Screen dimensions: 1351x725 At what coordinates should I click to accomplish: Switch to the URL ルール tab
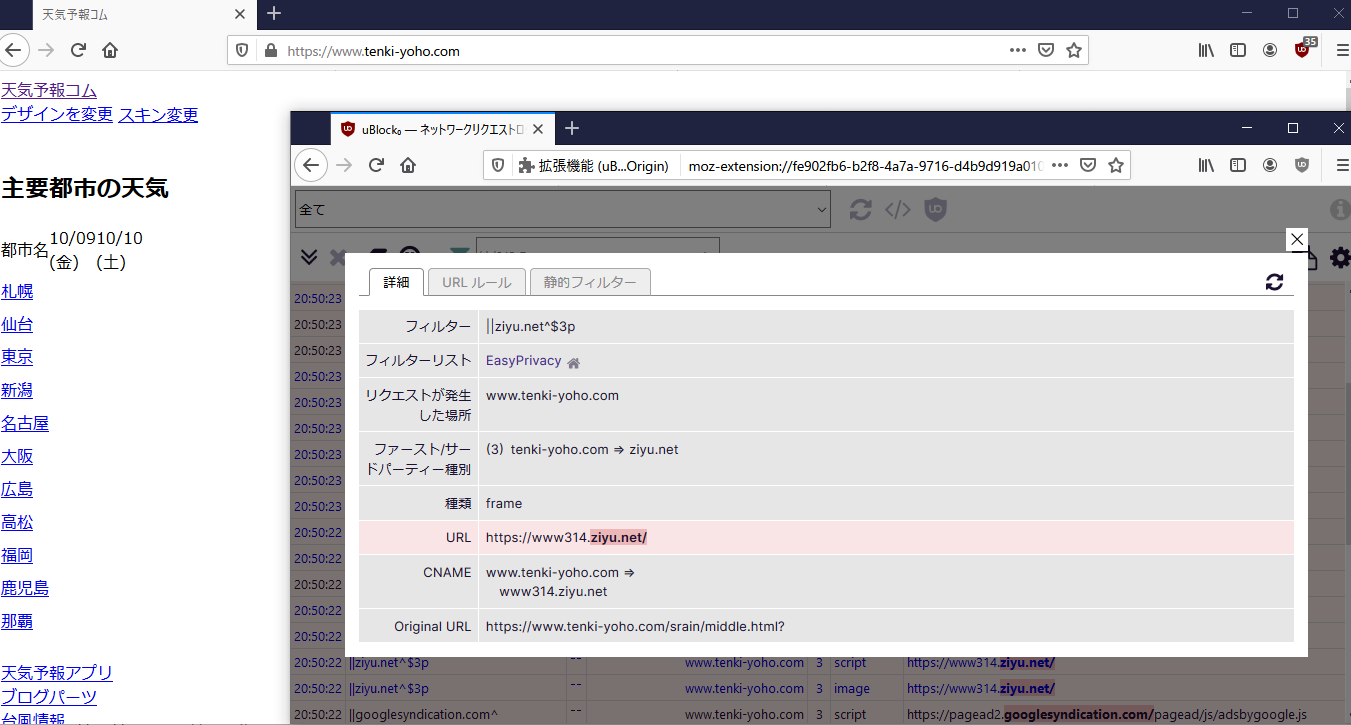[x=477, y=282]
